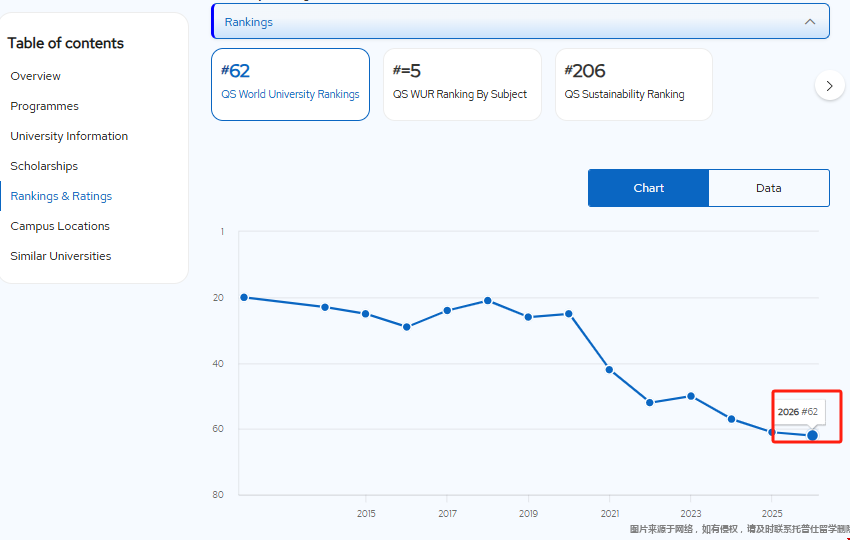Navigate to Scholarships section

(x=44, y=166)
